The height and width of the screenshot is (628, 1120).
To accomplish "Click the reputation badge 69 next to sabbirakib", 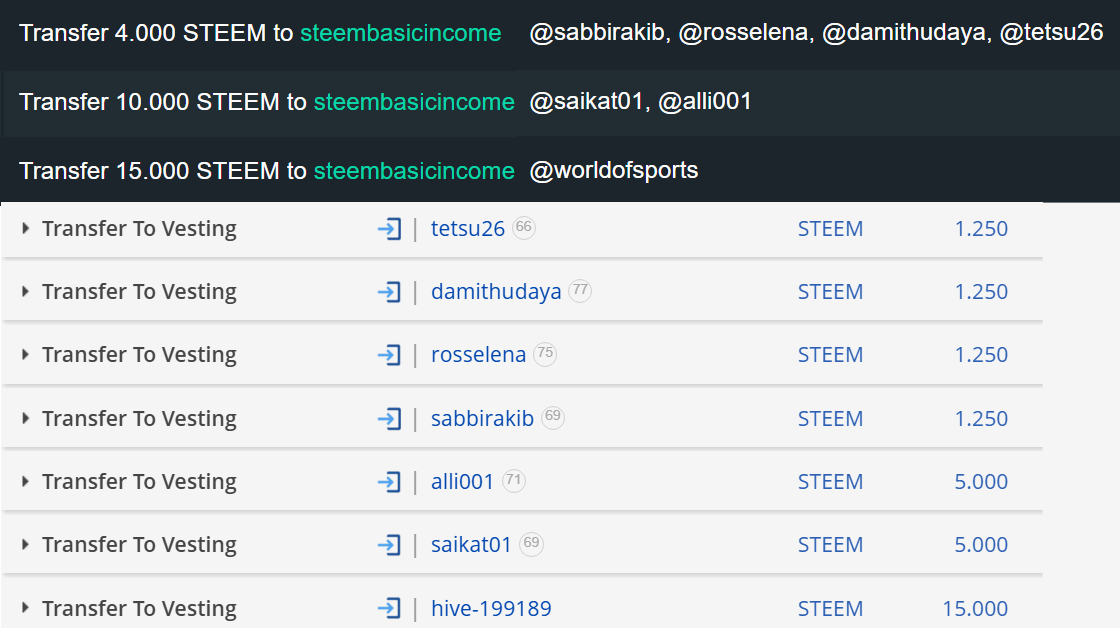I will point(553,417).
